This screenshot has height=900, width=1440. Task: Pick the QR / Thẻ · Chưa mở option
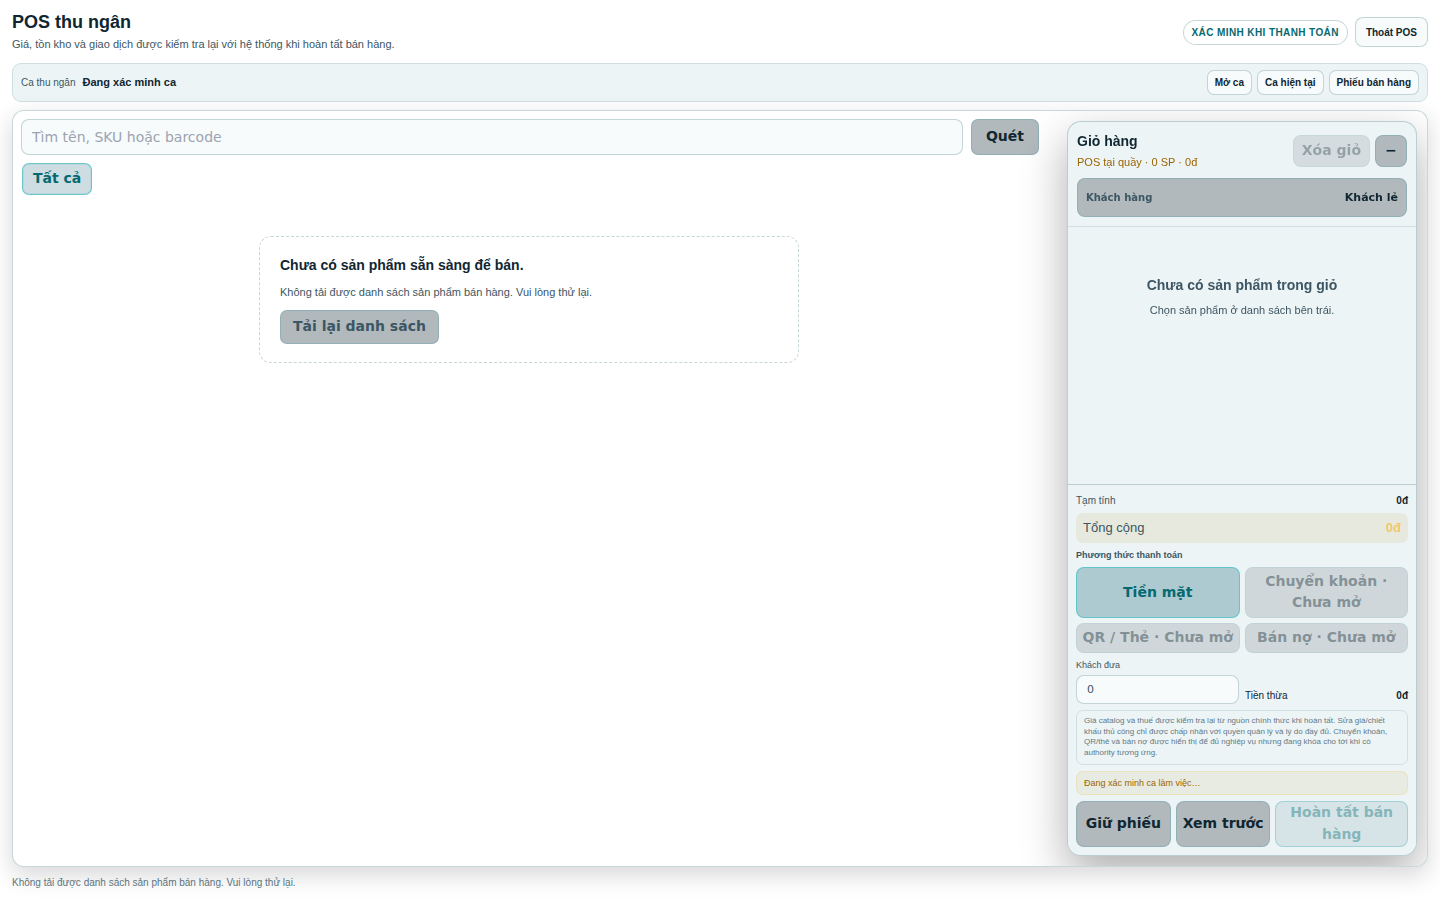click(x=1158, y=638)
